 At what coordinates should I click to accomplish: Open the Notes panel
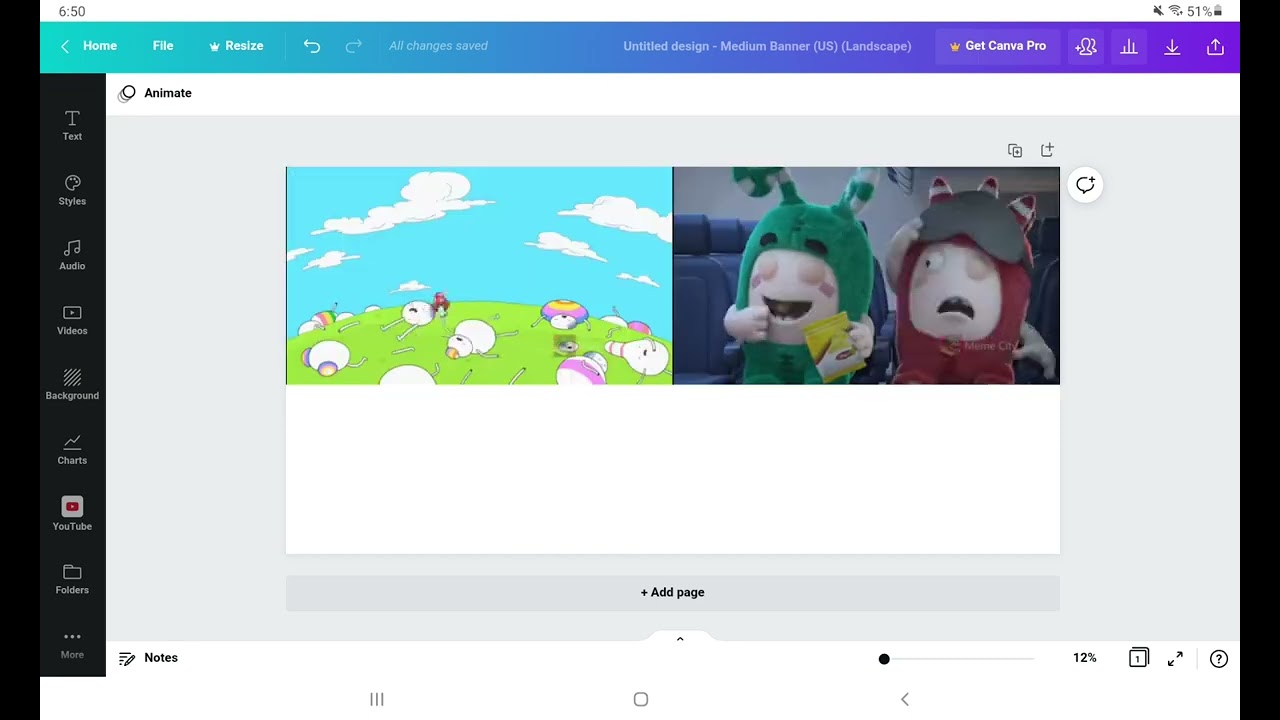(x=149, y=658)
